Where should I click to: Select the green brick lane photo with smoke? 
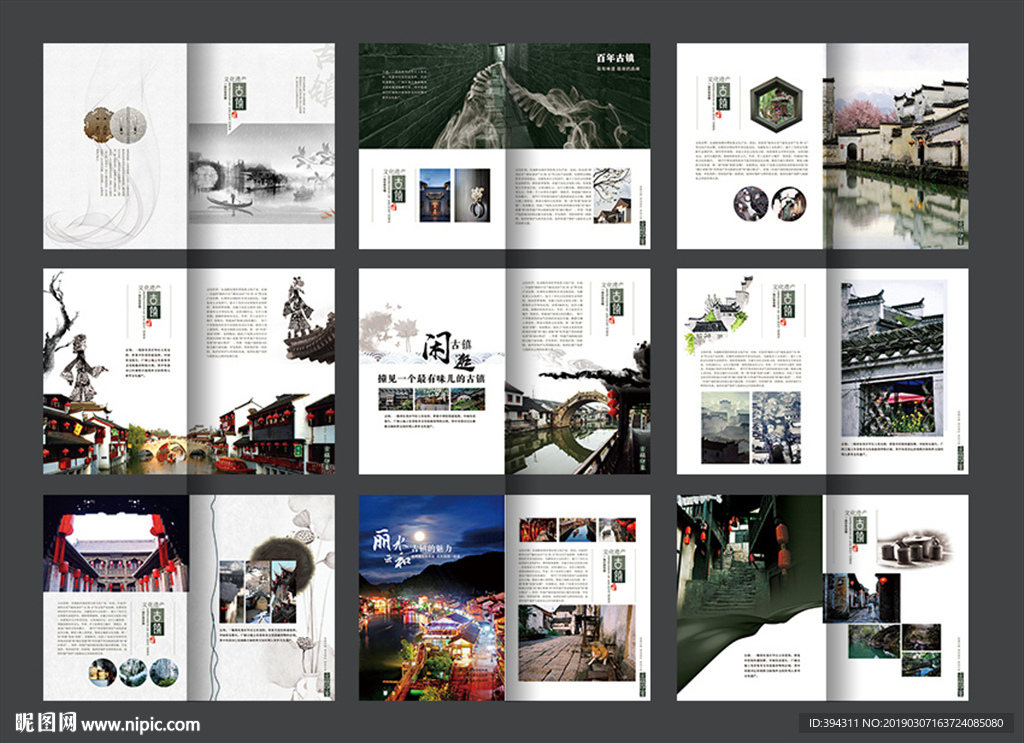[504, 96]
